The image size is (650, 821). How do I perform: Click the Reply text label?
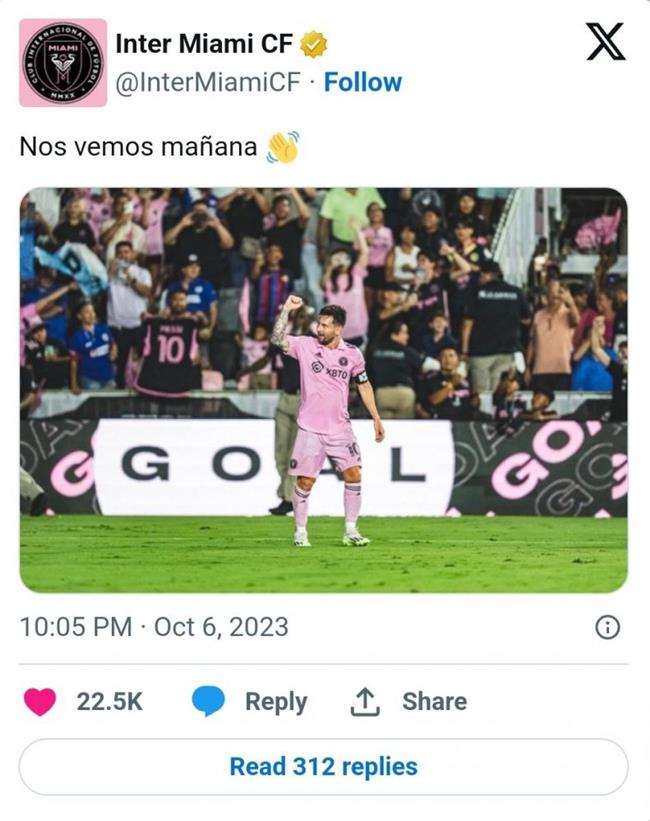point(276,702)
